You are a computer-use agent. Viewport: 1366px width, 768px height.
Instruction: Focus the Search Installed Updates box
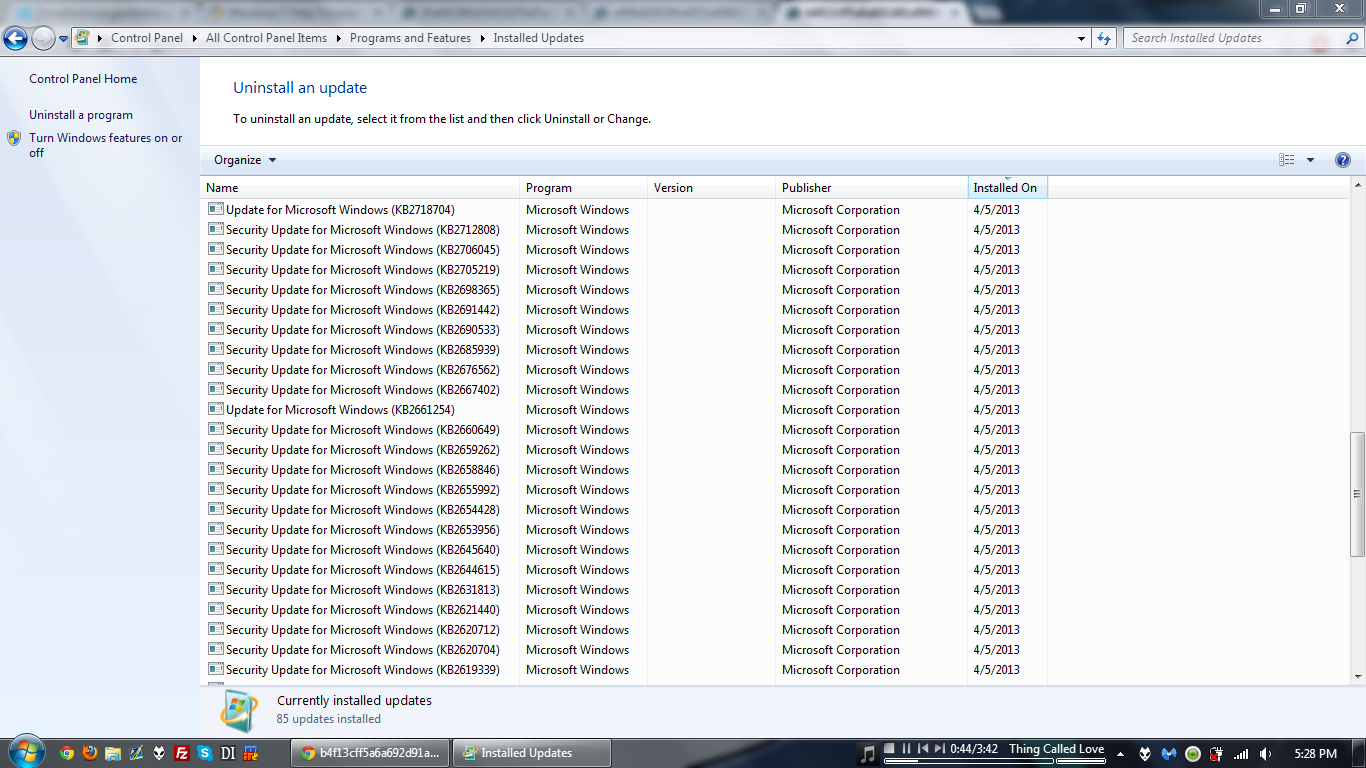click(x=1232, y=38)
